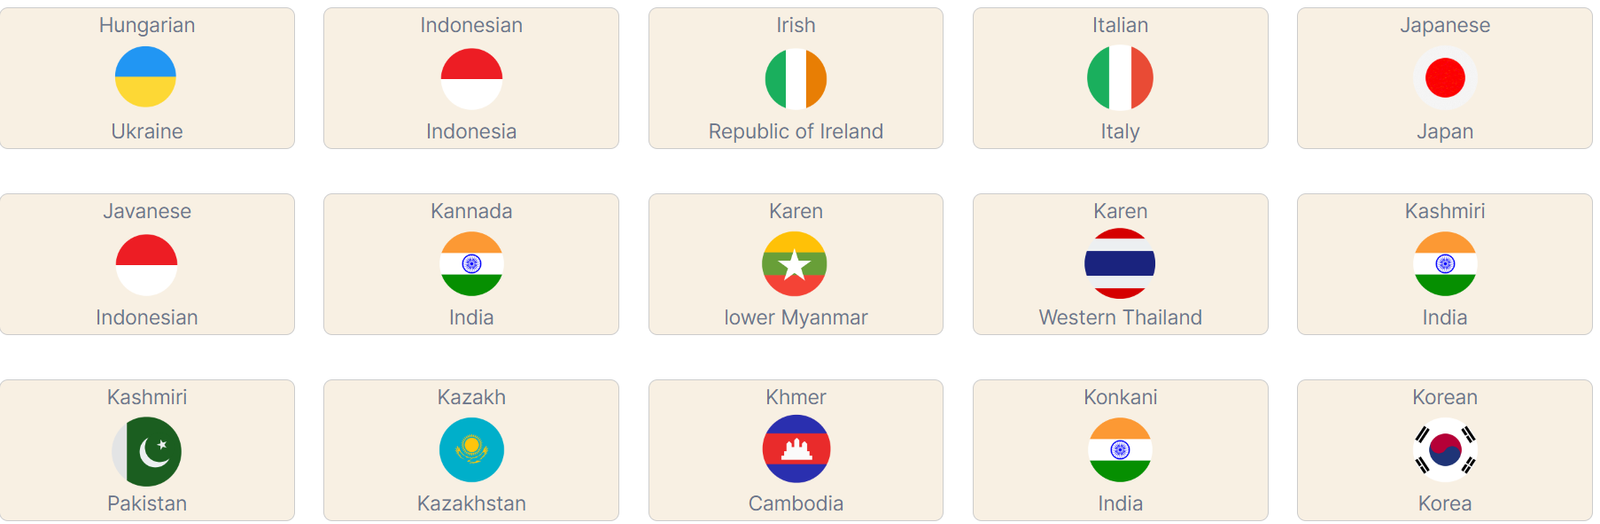Click the Kazakhstan flag icon
The image size is (1600, 524).
click(x=471, y=450)
